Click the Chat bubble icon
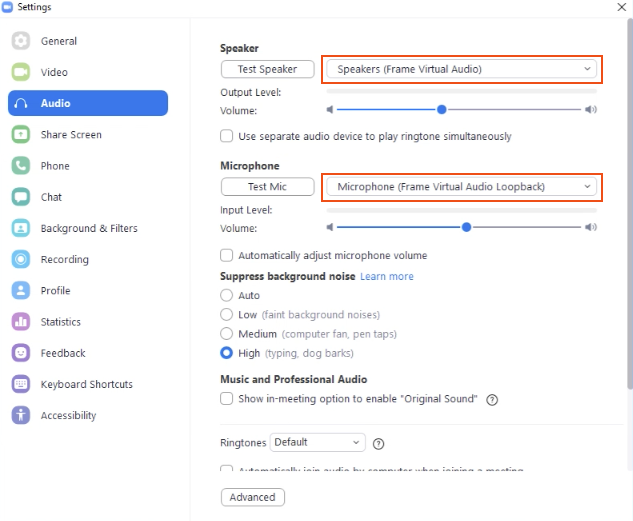 pyautogui.click(x=21, y=197)
